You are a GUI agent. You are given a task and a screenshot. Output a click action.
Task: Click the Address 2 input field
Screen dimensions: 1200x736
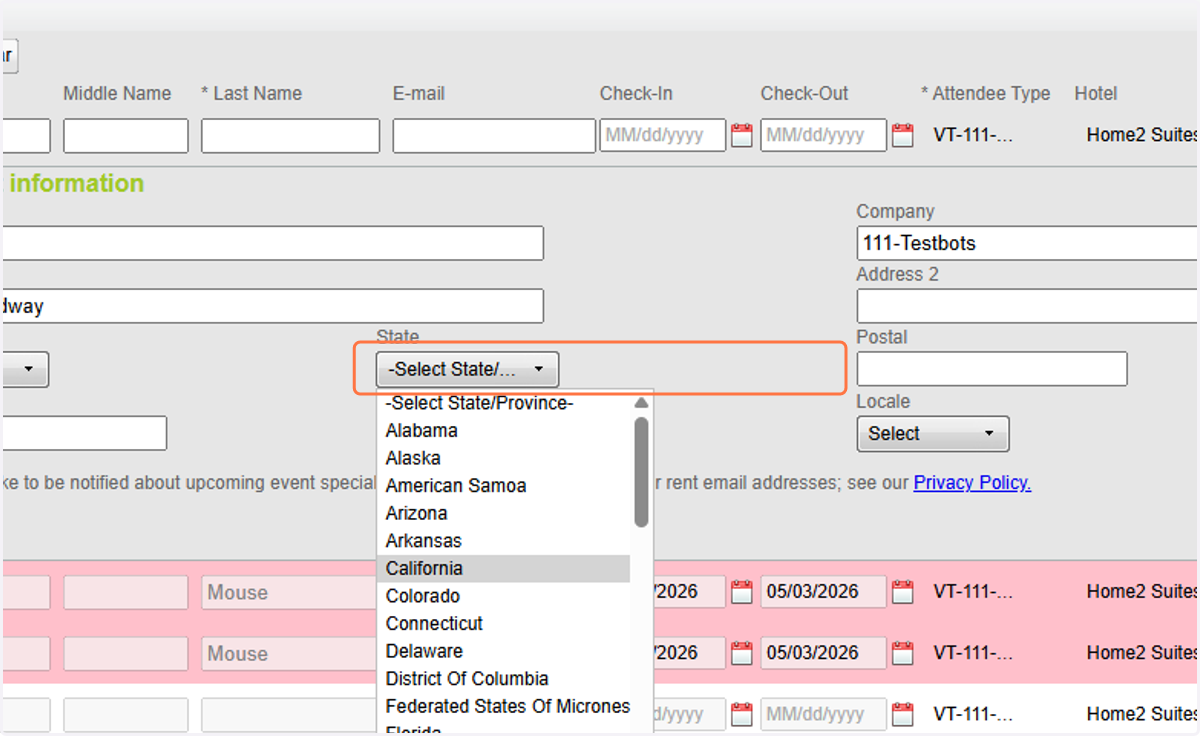(x=1027, y=306)
